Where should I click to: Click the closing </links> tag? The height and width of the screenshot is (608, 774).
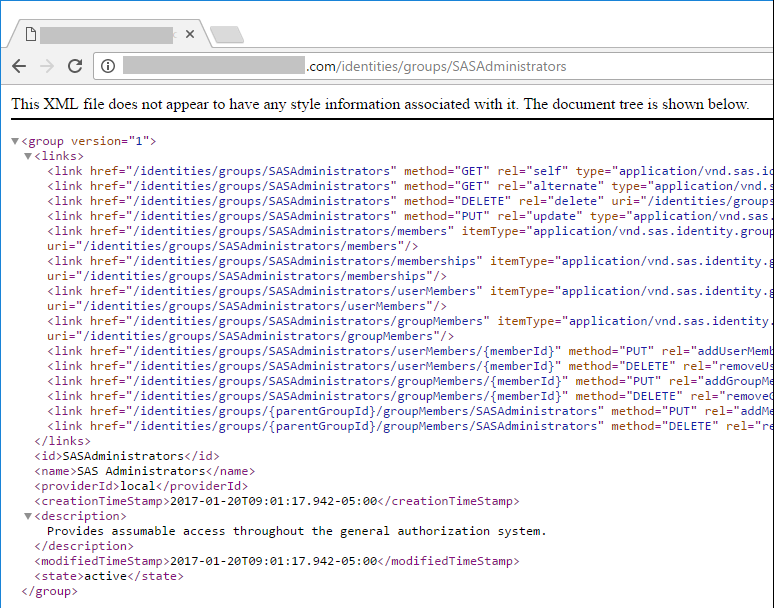click(x=62, y=441)
